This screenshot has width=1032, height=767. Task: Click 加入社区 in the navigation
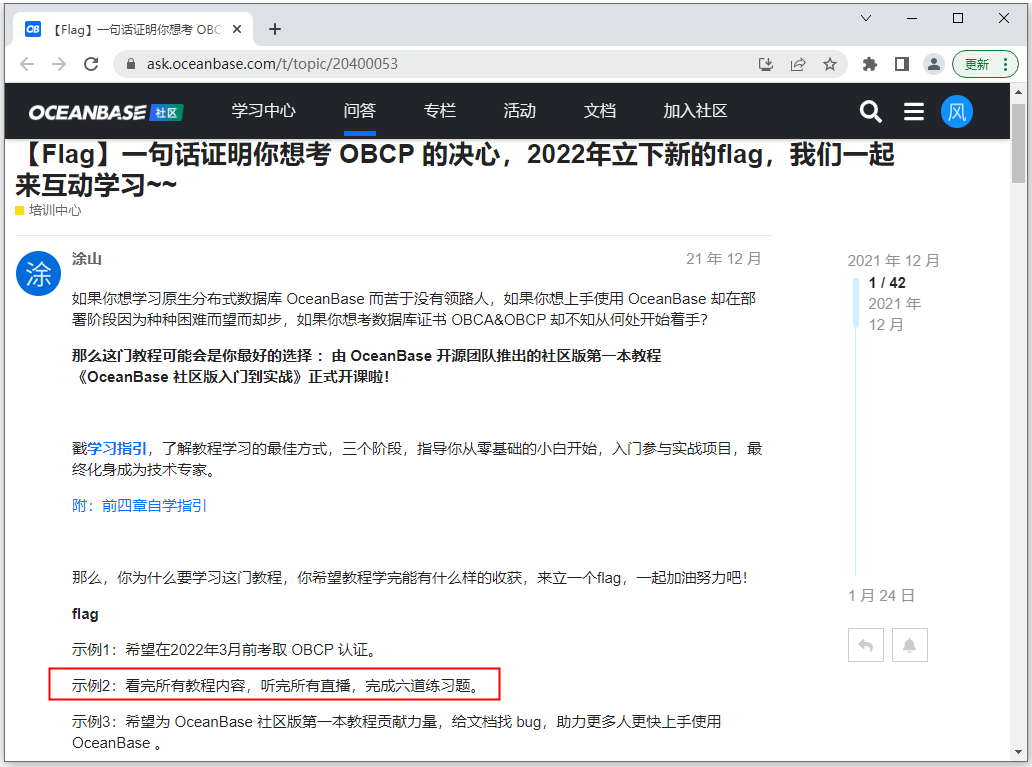pyautogui.click(x=695, y=111)
